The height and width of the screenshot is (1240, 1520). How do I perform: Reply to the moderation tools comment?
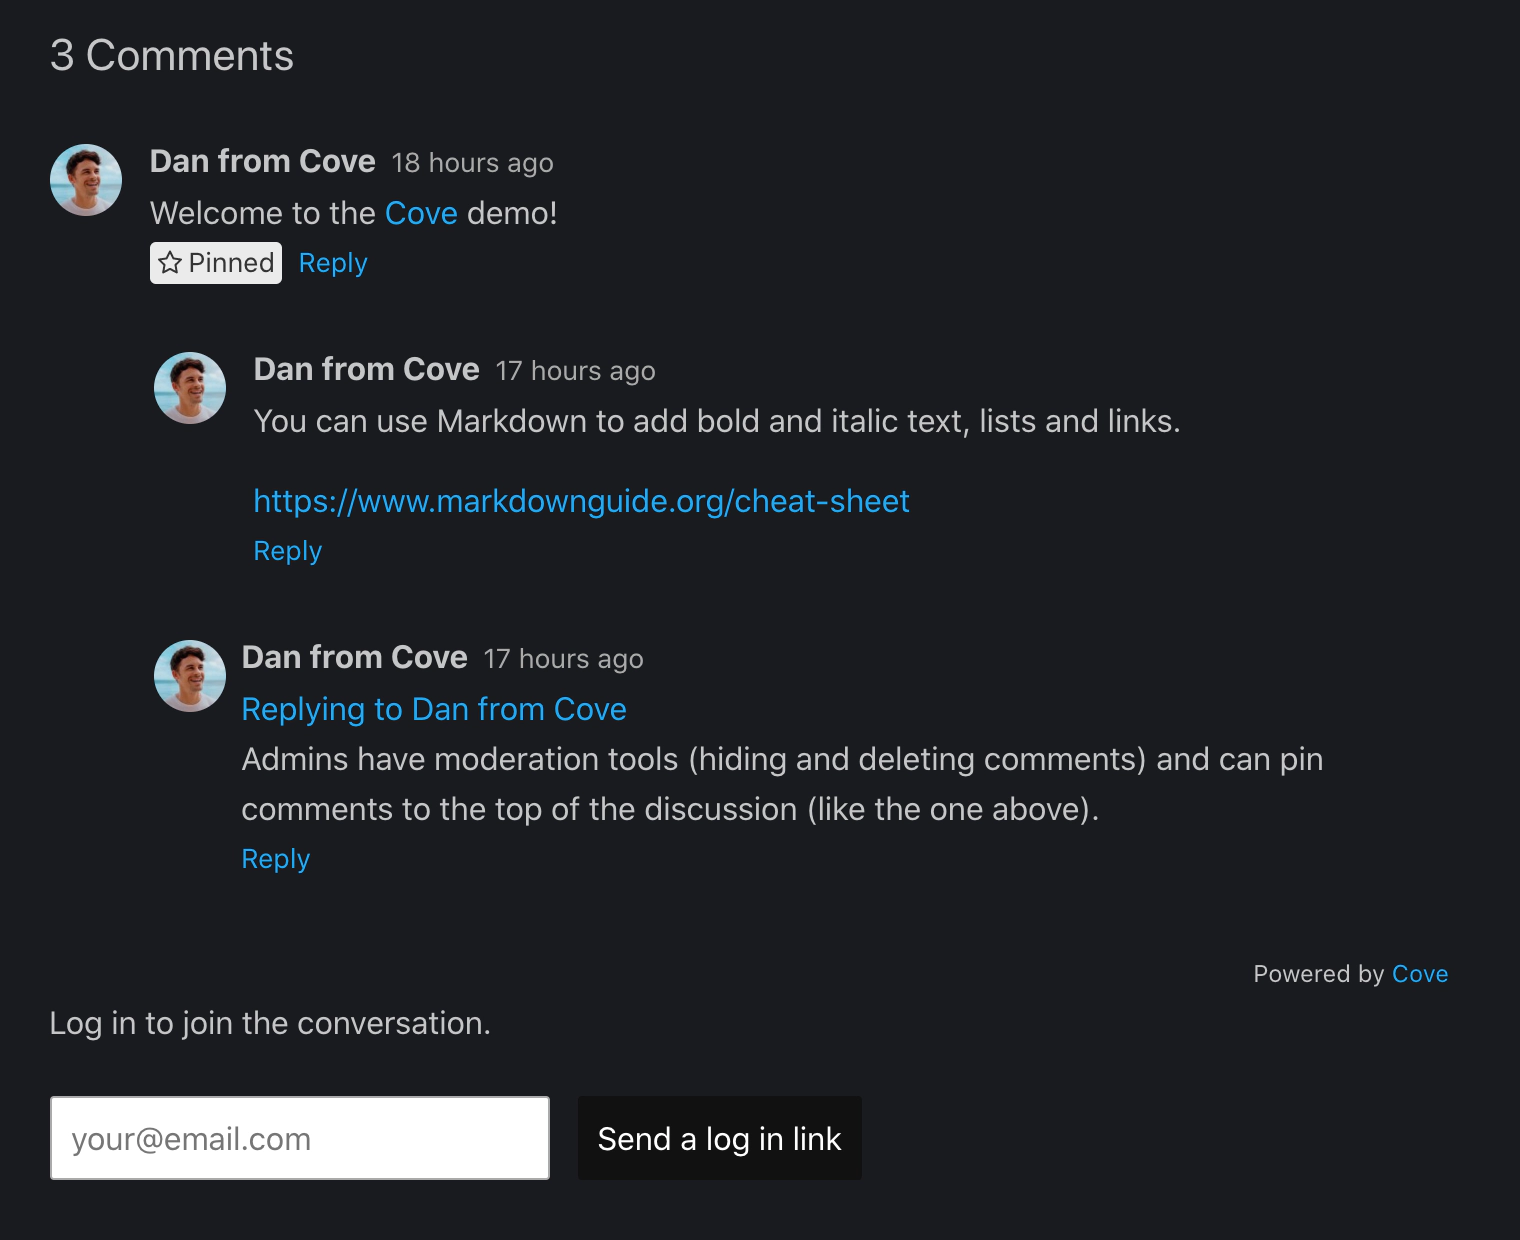(x=275, y=858)
